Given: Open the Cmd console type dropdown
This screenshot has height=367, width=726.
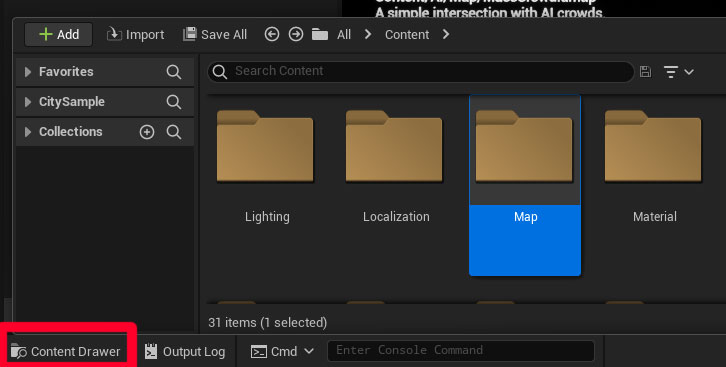Looking at the screenshot, I should 282,352.
